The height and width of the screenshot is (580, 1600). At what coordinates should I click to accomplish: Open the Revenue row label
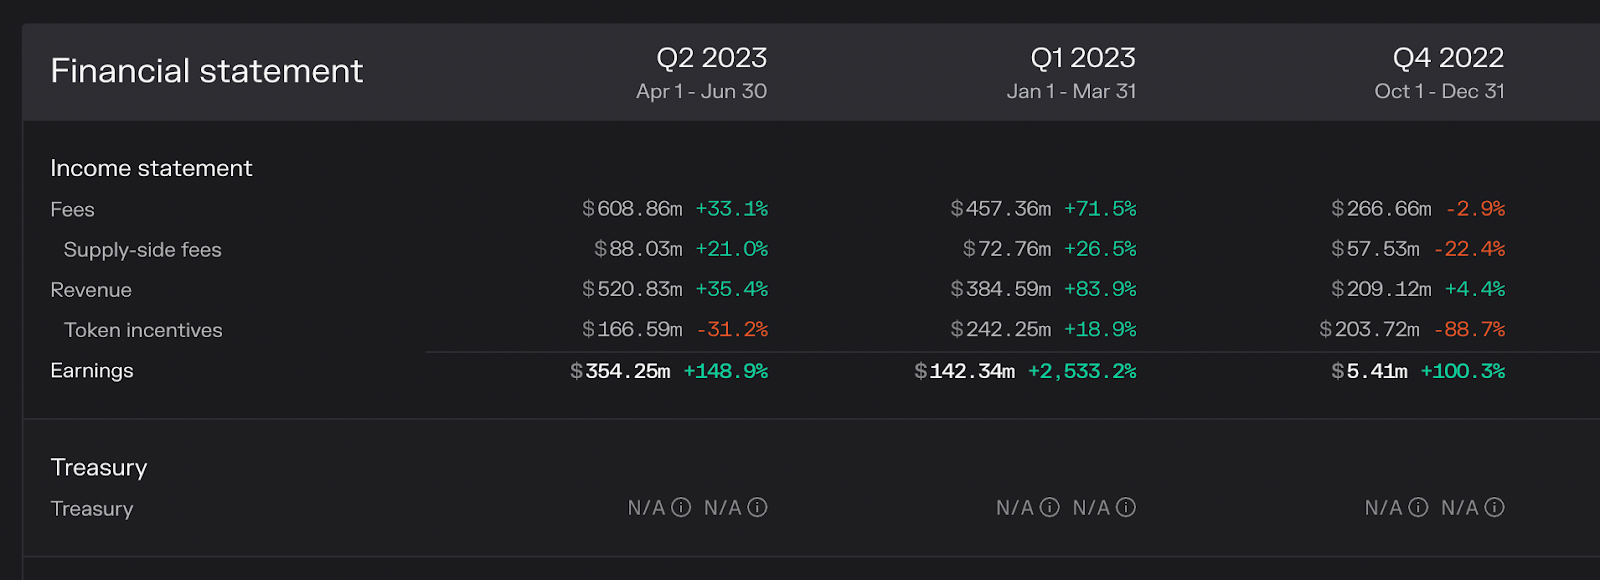pos(91,290)
